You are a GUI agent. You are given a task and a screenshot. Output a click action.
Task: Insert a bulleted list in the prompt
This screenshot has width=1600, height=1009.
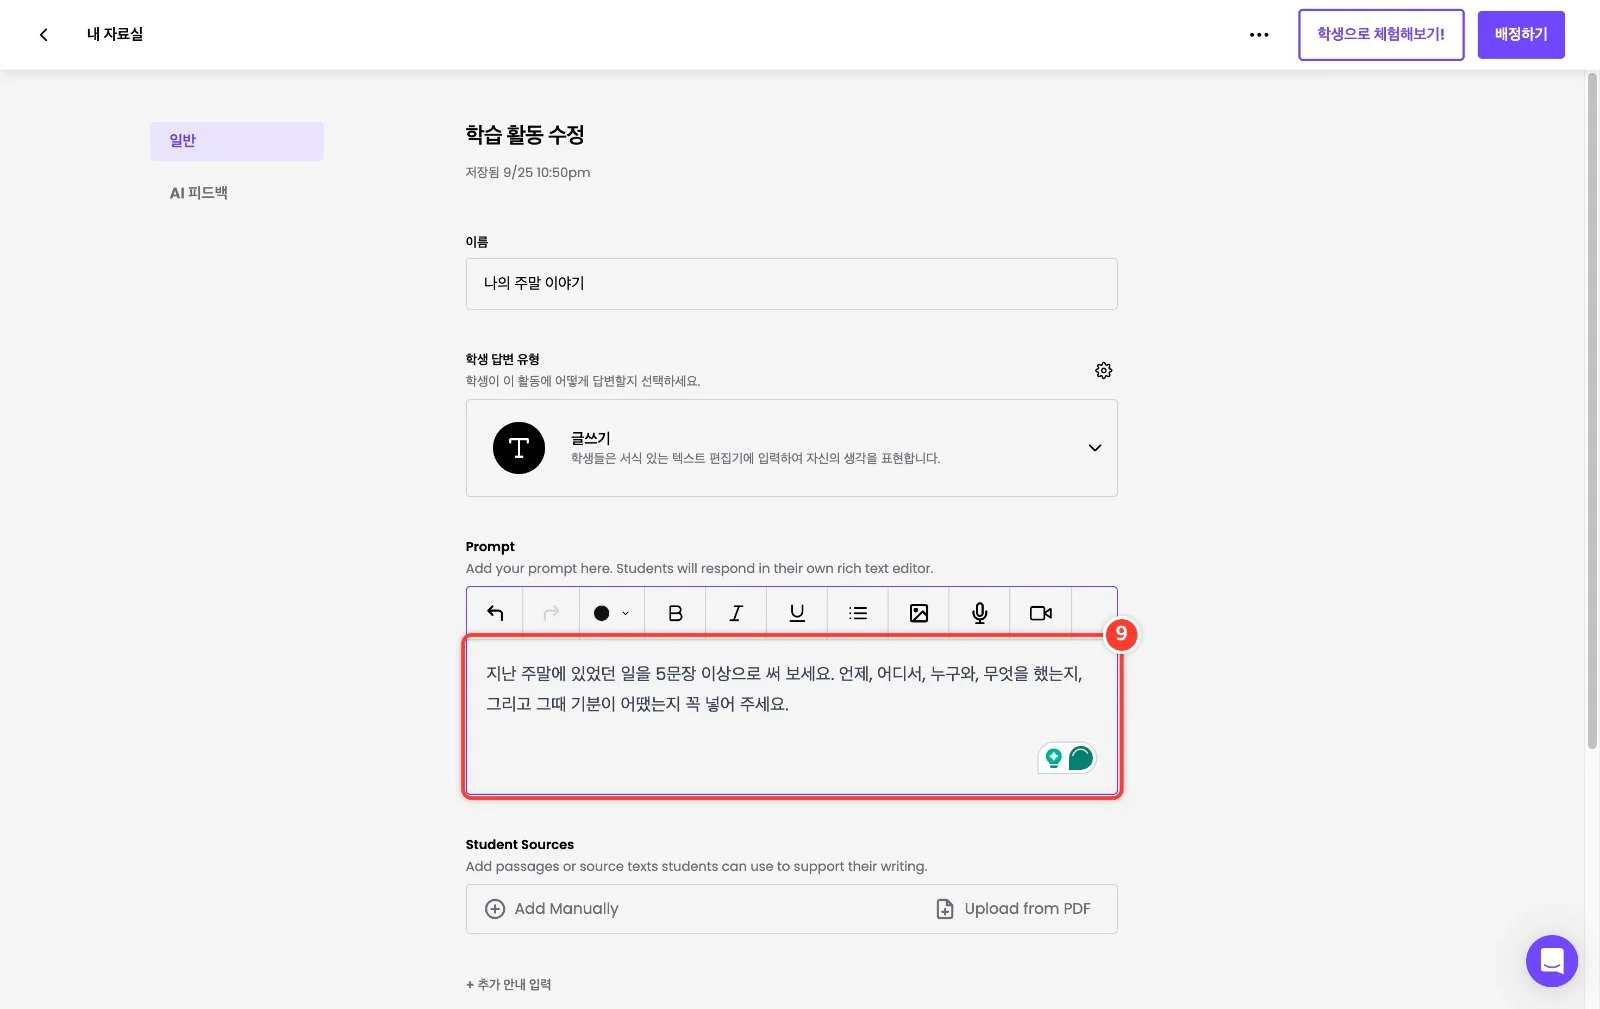tap(858, 613)
